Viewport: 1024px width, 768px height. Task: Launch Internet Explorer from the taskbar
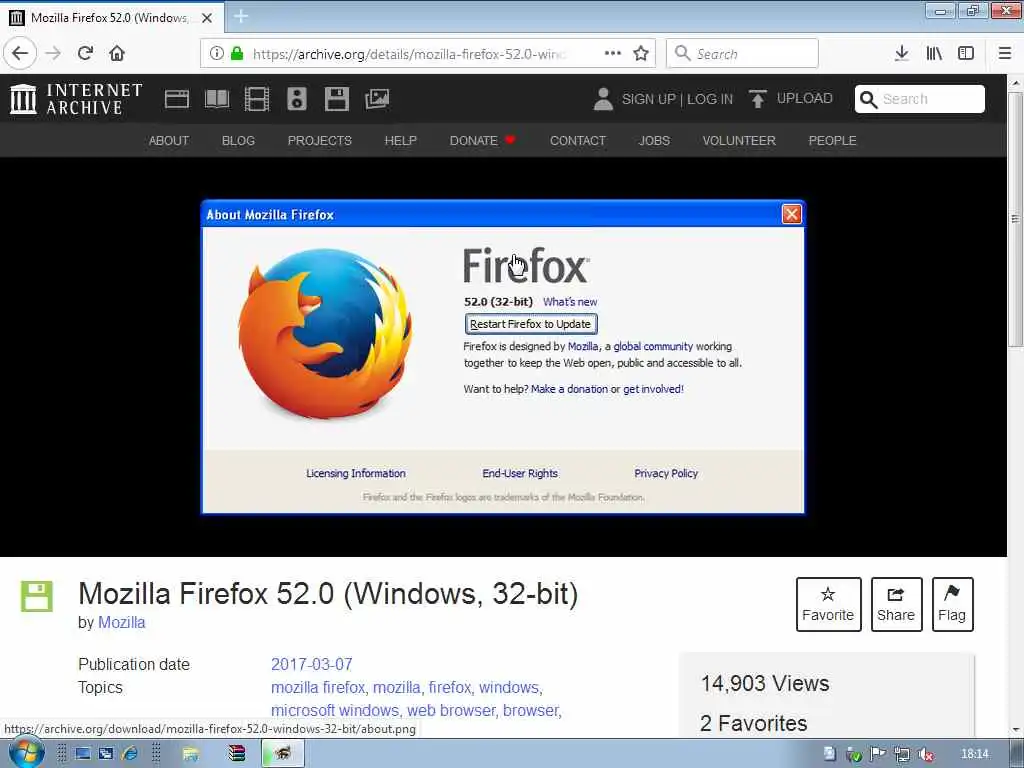pos(129,753)
